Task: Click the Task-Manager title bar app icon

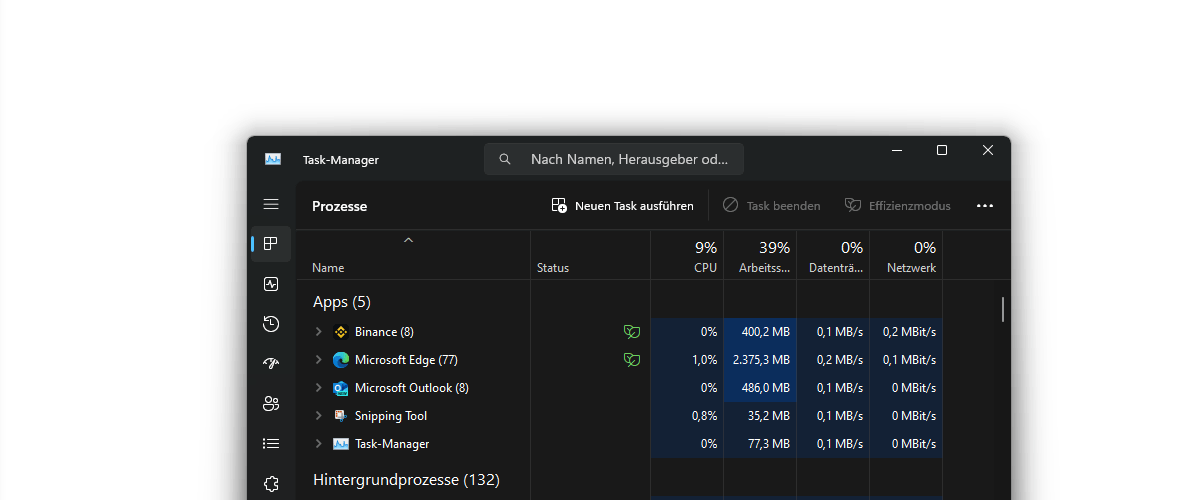Action: coord(273,159)
